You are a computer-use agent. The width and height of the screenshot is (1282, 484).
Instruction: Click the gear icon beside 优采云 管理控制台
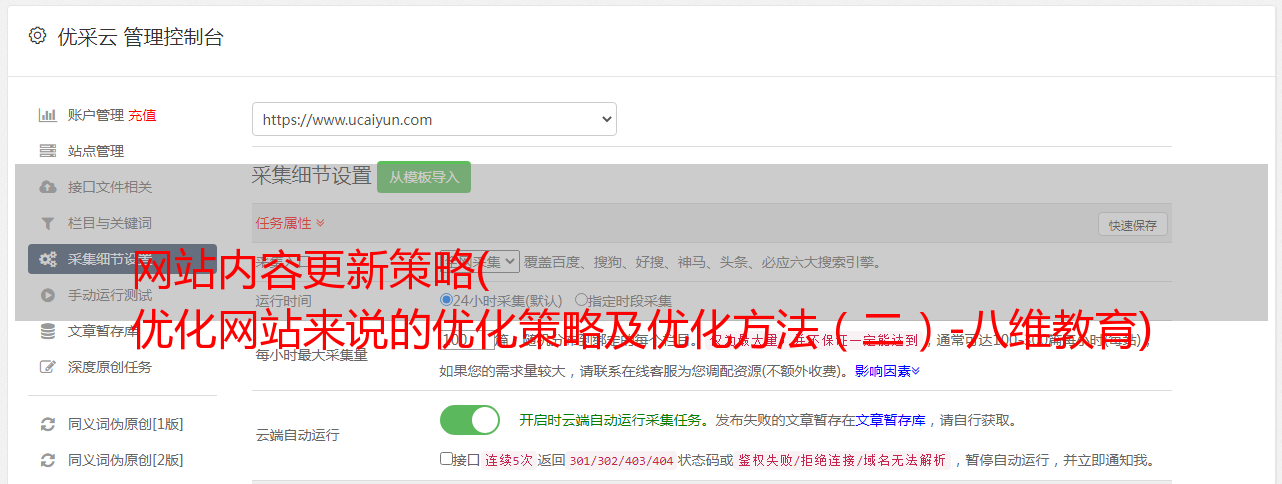37,36
